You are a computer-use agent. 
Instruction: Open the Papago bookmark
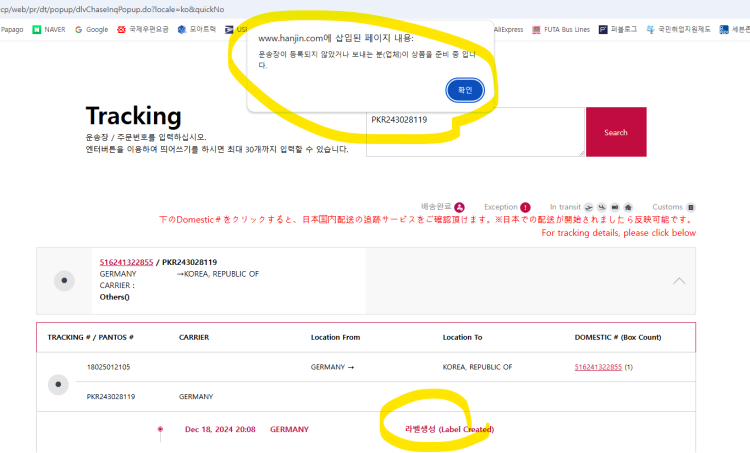click(12, 30)
